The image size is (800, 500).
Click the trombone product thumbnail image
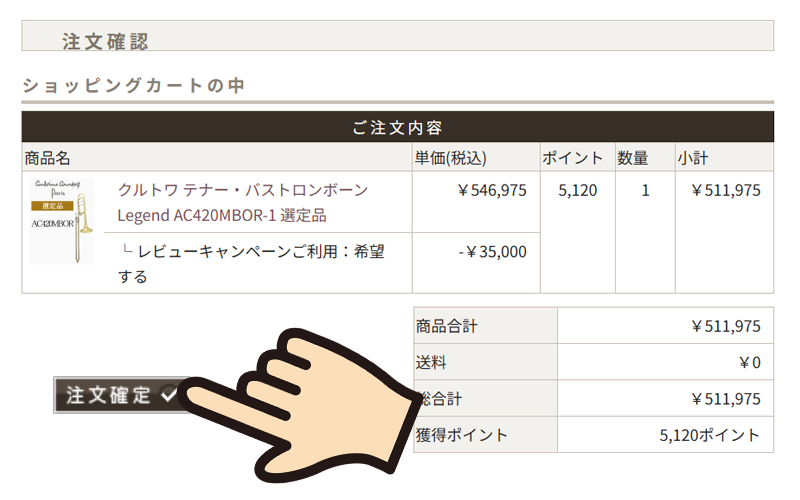[x=62, y=221]
